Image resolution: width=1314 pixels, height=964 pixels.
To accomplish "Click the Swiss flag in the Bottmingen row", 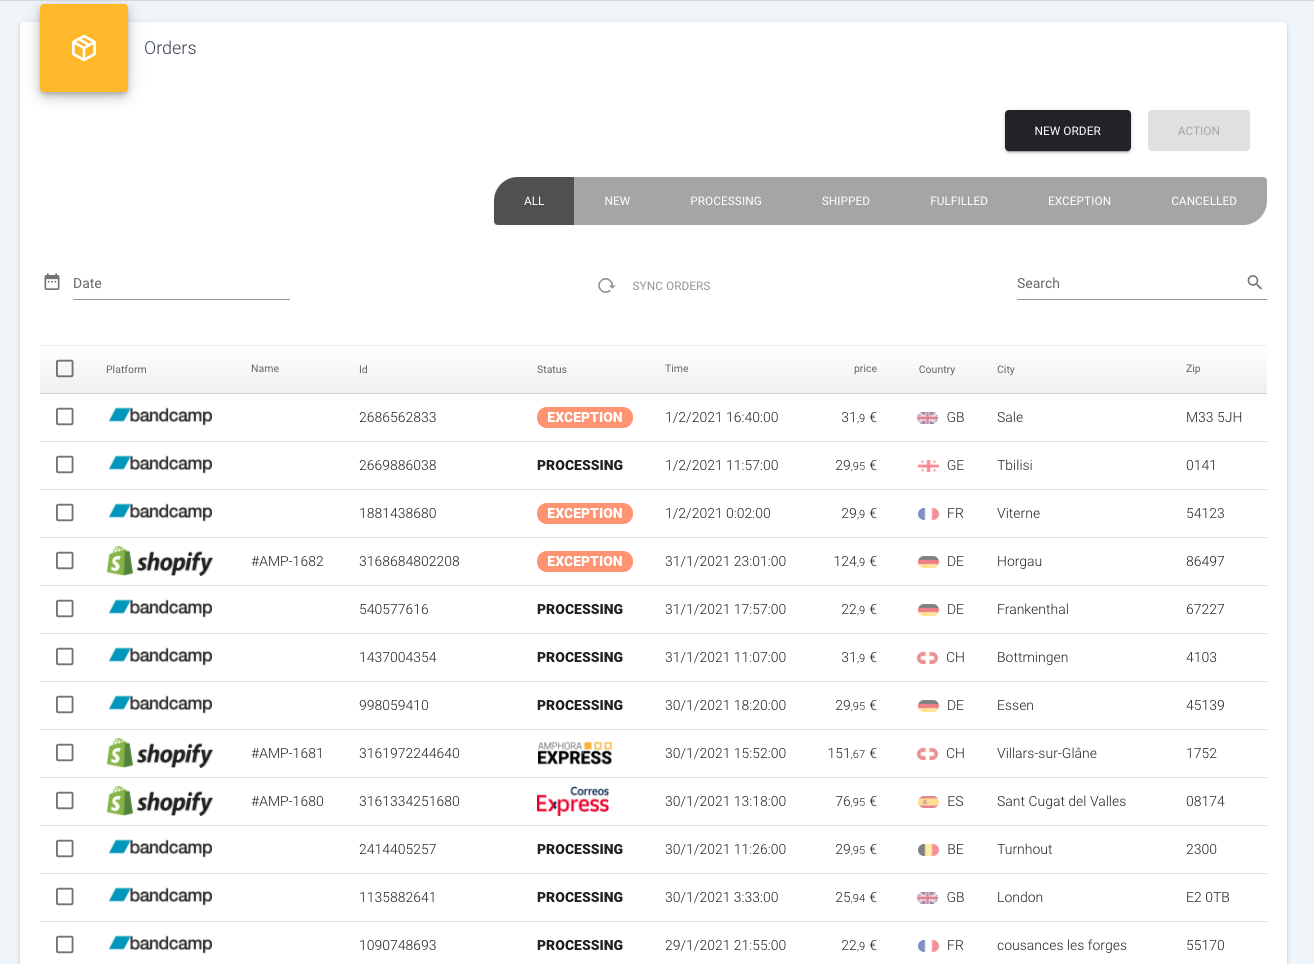I will point(928,658).
